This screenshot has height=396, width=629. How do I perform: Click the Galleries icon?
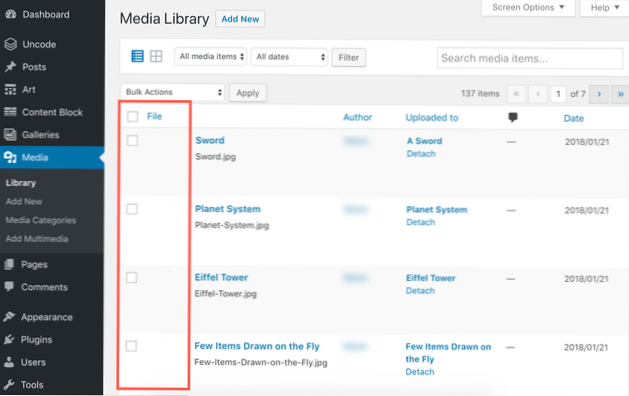pos(10,135)
